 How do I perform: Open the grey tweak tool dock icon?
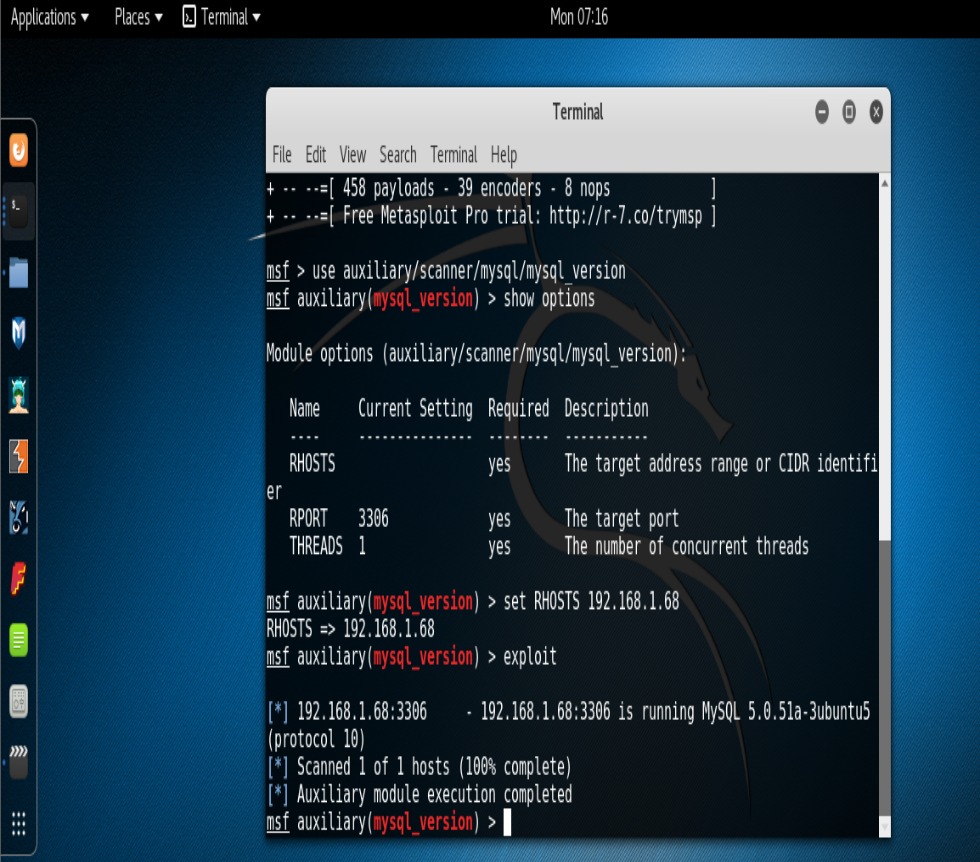[19, 701]
